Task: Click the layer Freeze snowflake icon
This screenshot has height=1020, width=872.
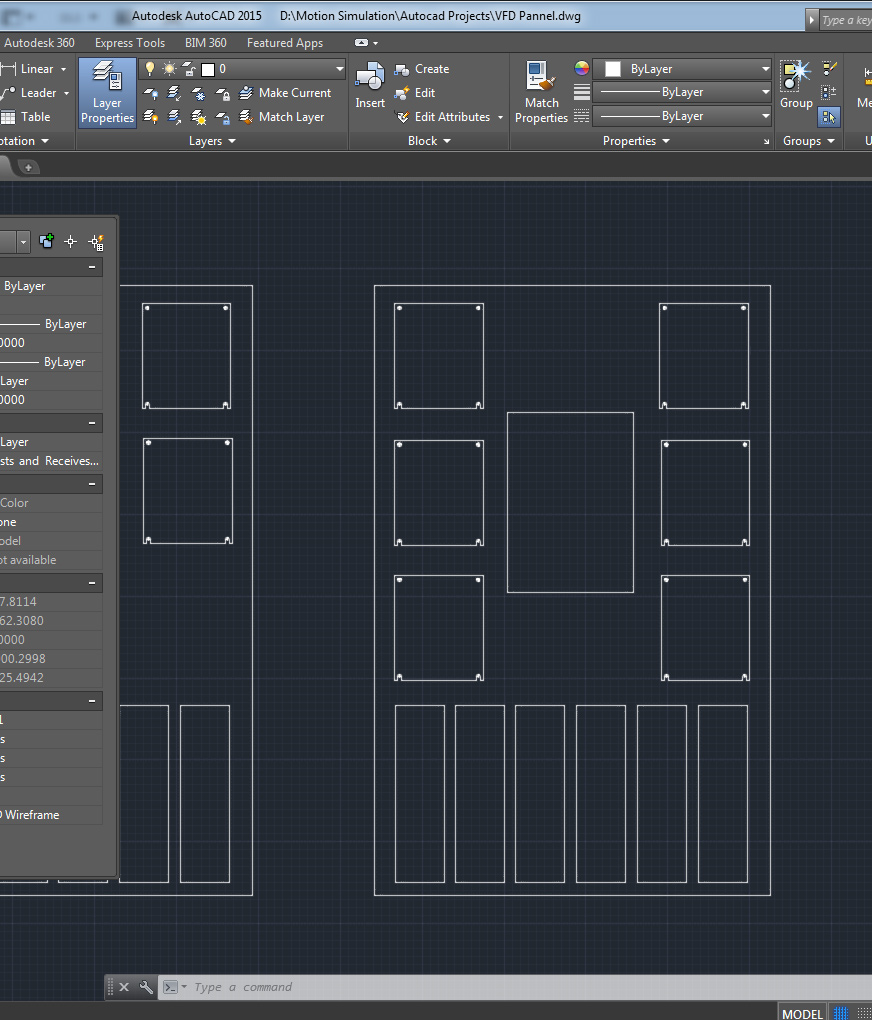Action: (198, 94)
